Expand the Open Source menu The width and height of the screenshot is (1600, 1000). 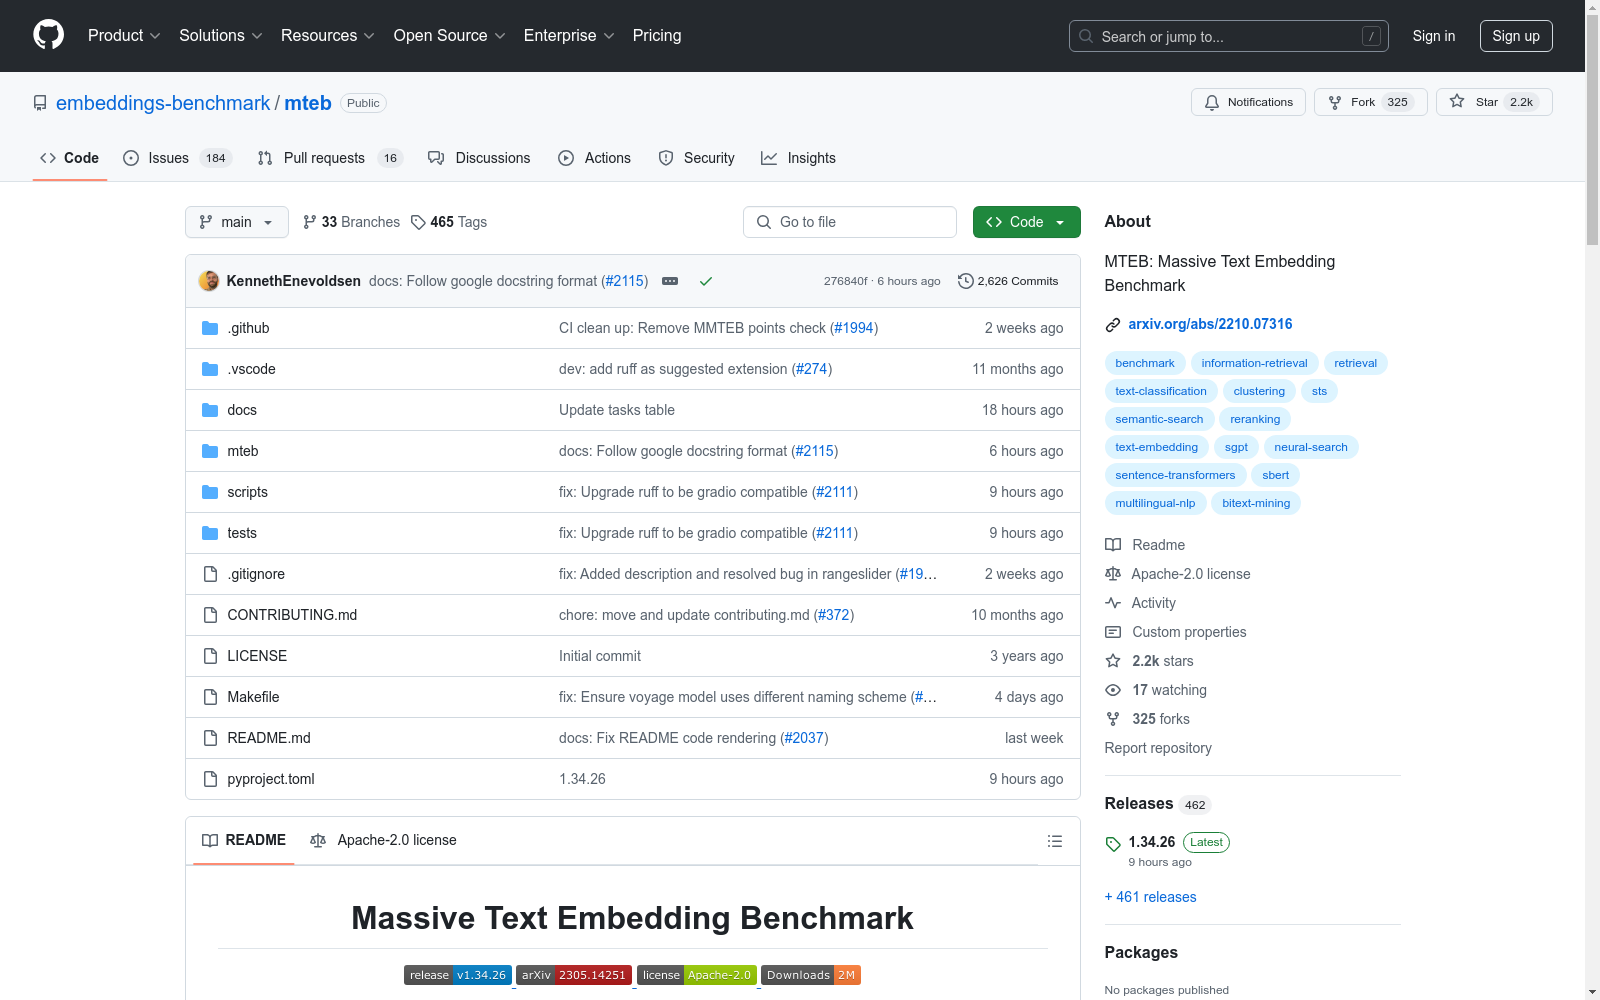(x=450, y=36)
